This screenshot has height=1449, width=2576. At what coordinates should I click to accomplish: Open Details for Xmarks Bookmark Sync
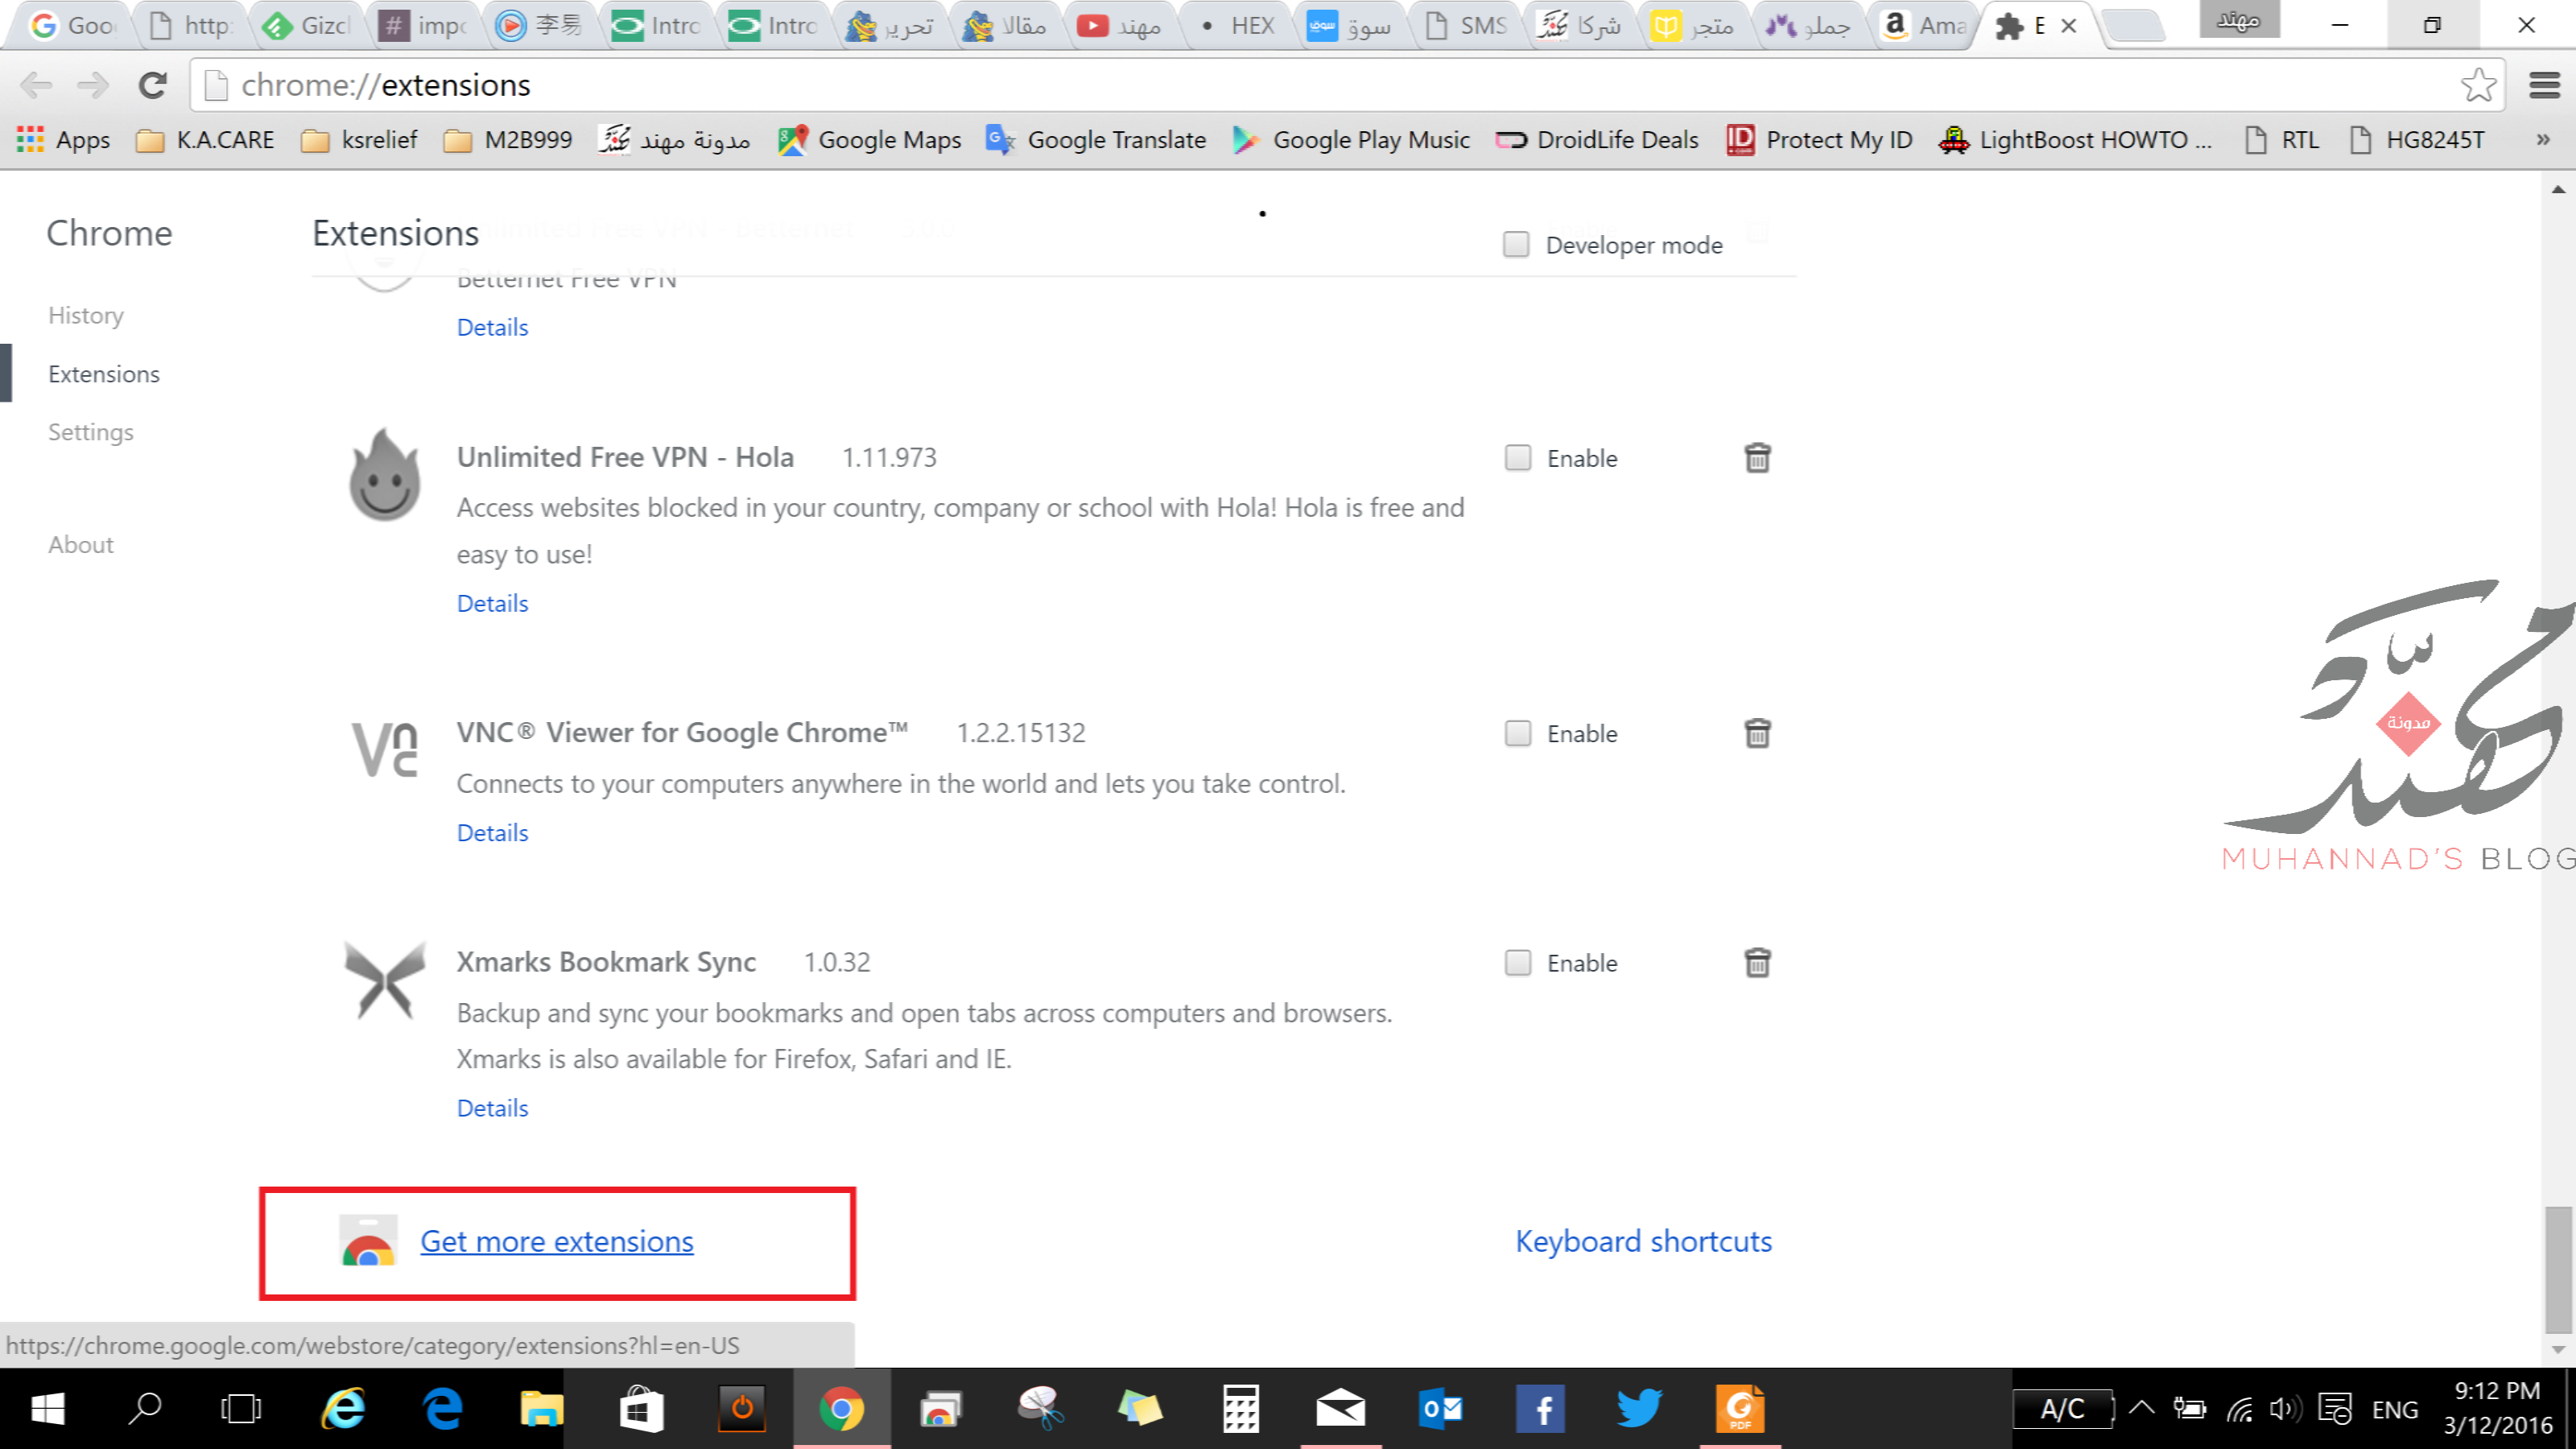492,1108
